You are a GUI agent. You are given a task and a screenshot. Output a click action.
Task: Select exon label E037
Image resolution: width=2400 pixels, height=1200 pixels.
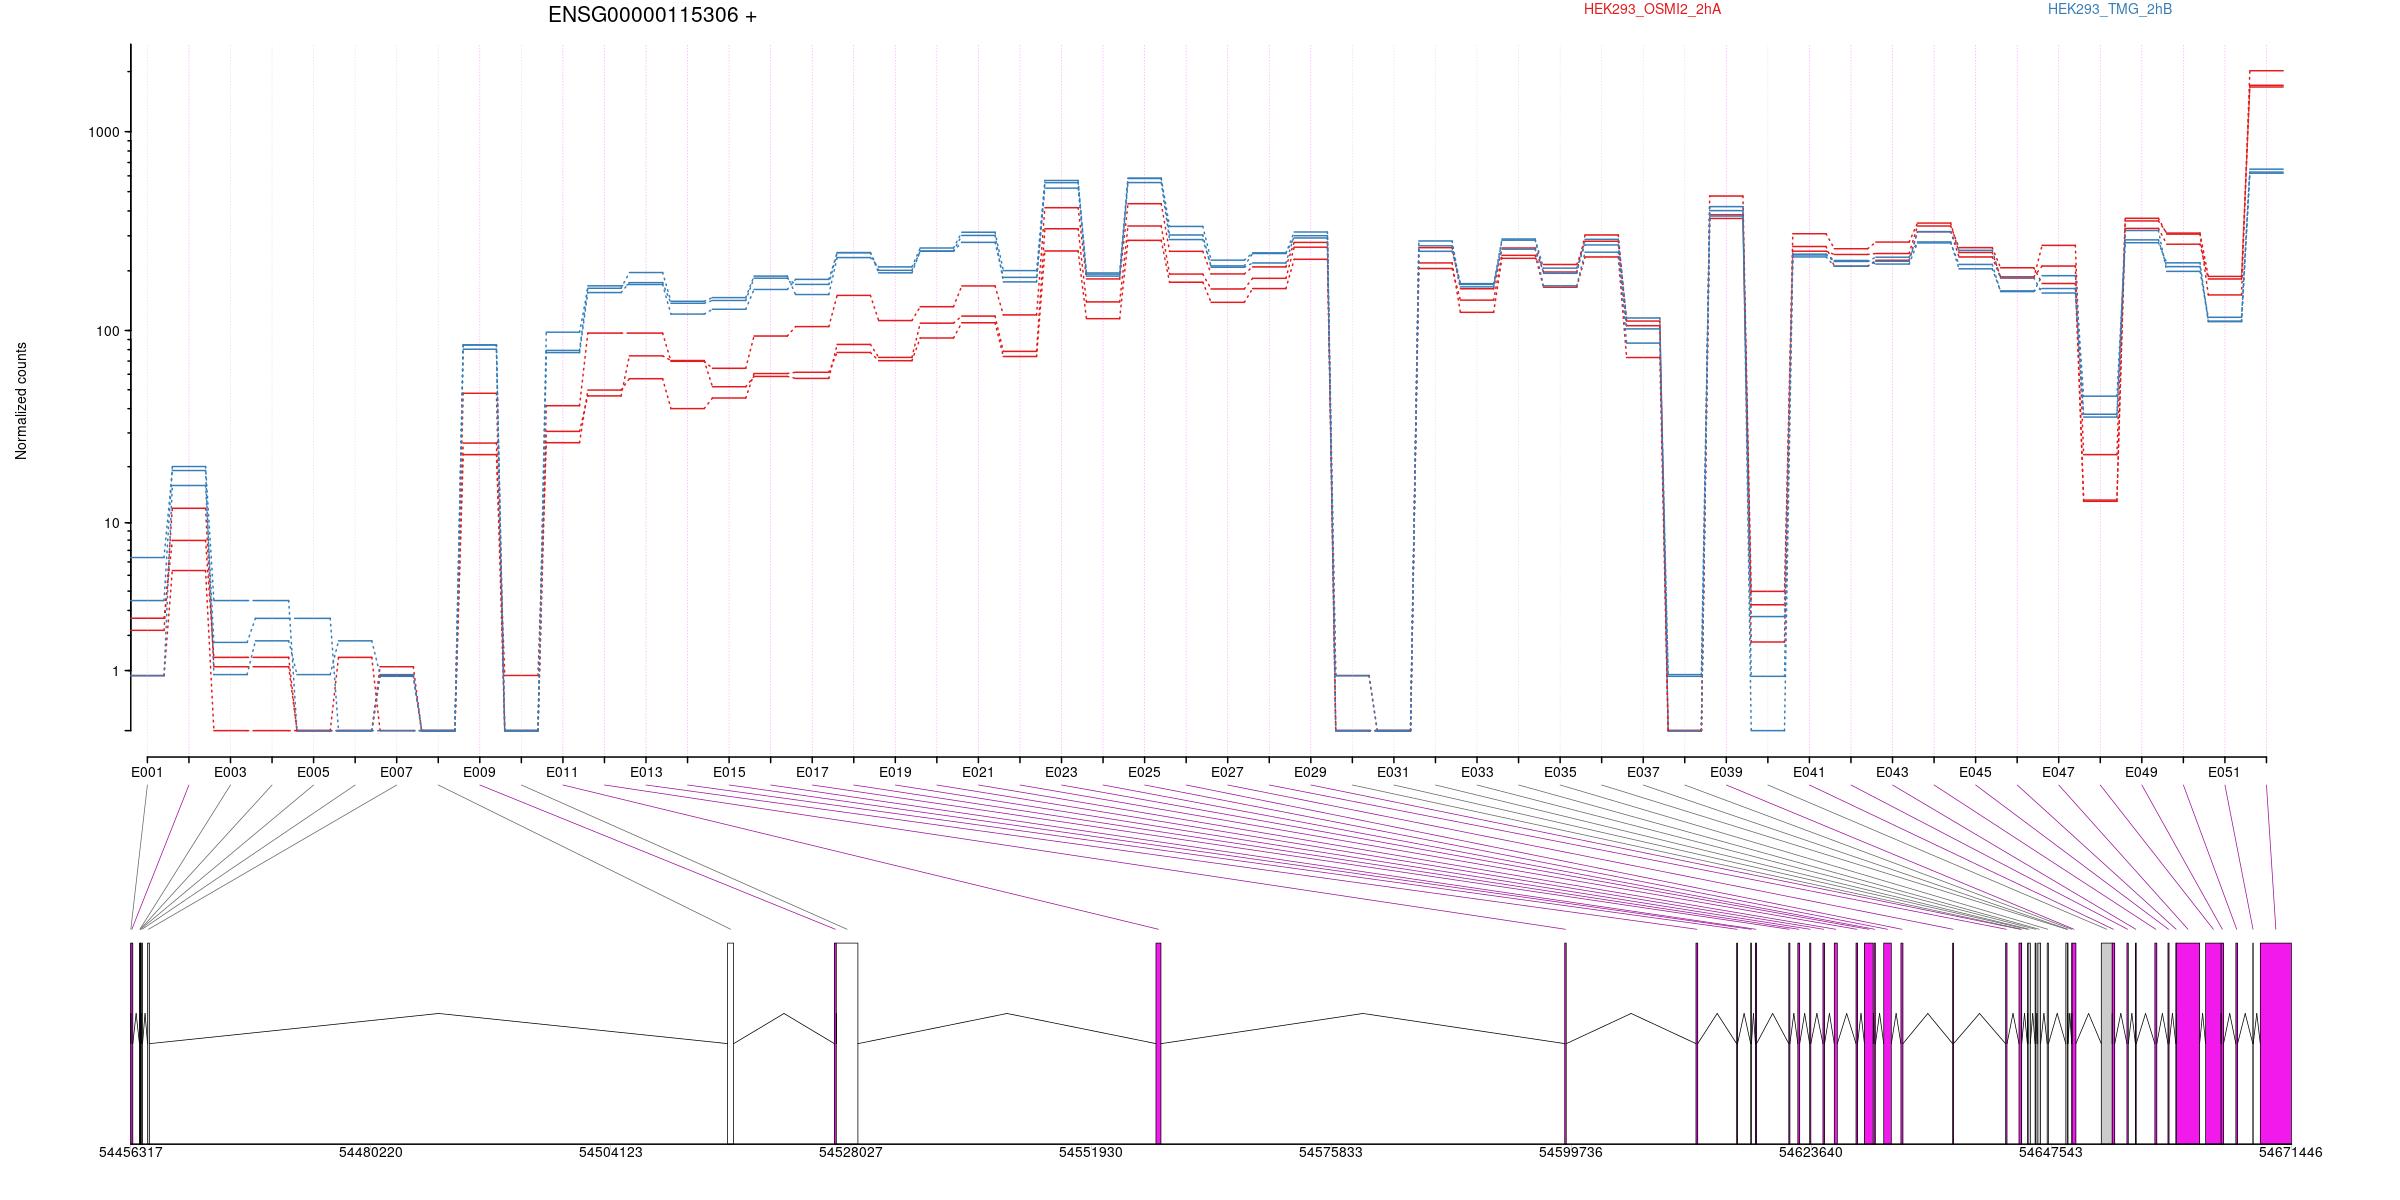(1643, 772)
